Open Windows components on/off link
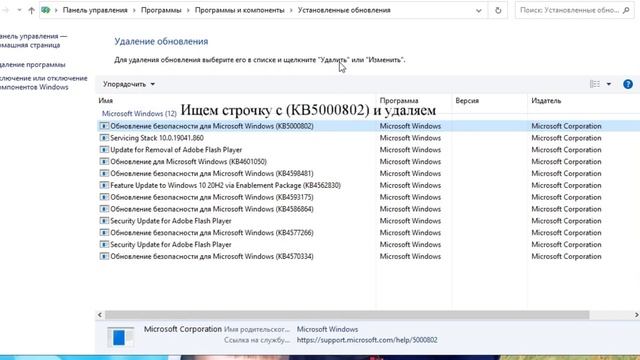This screenshot has height=360, width=640. coord(43,82)
